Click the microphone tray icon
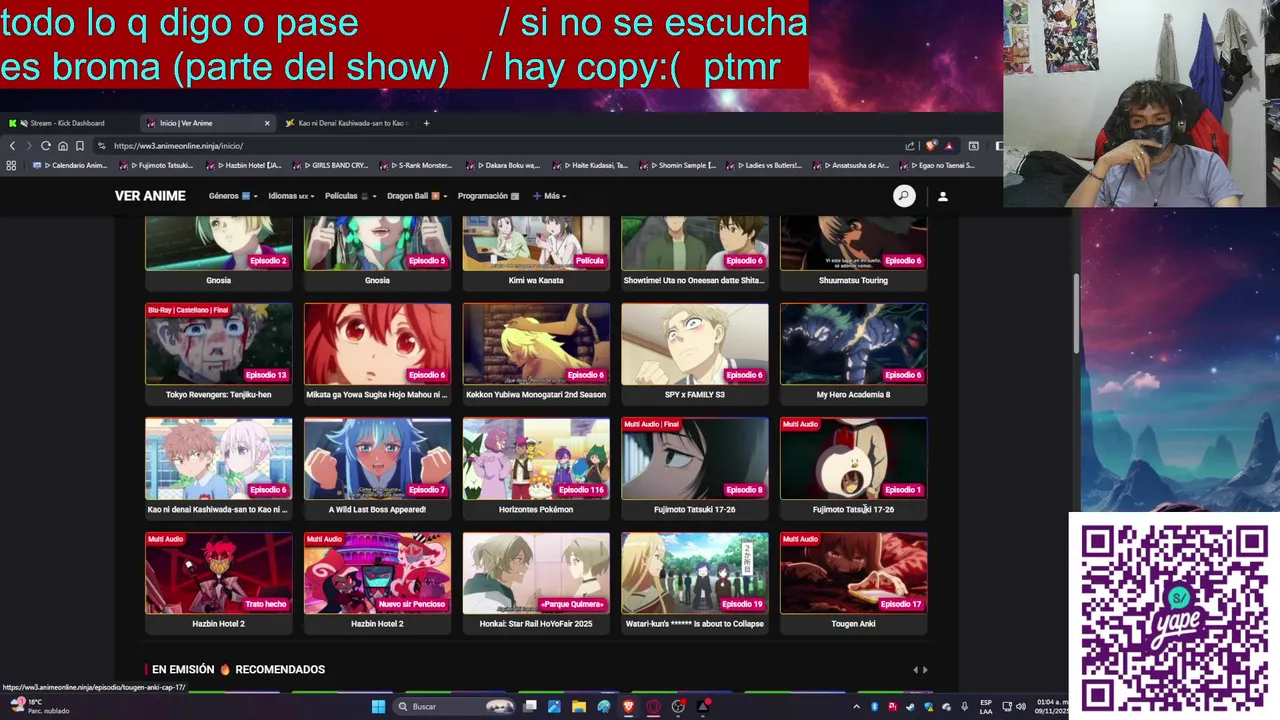 [964, 707]
